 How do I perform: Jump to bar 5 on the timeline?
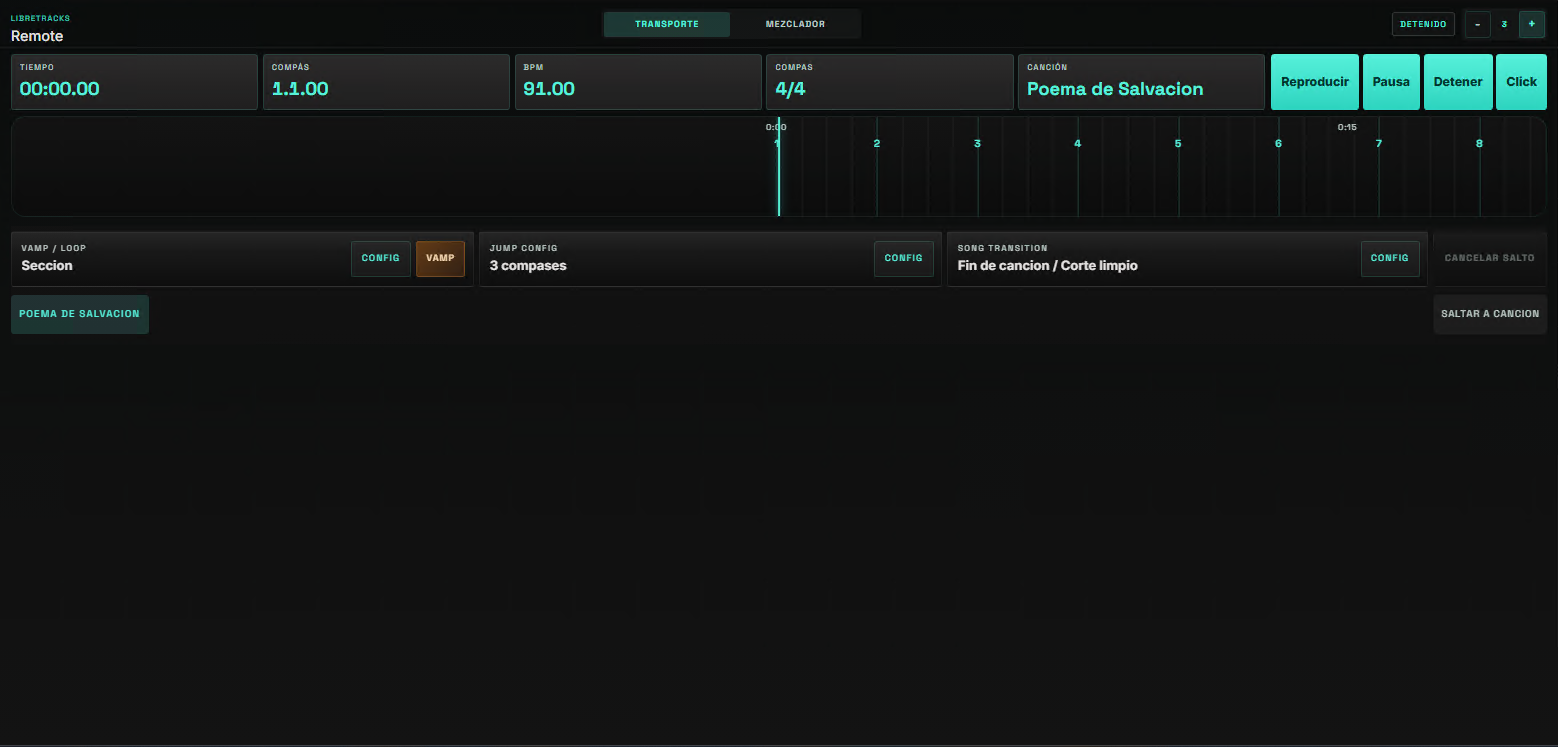click(x=1178, y=144)
